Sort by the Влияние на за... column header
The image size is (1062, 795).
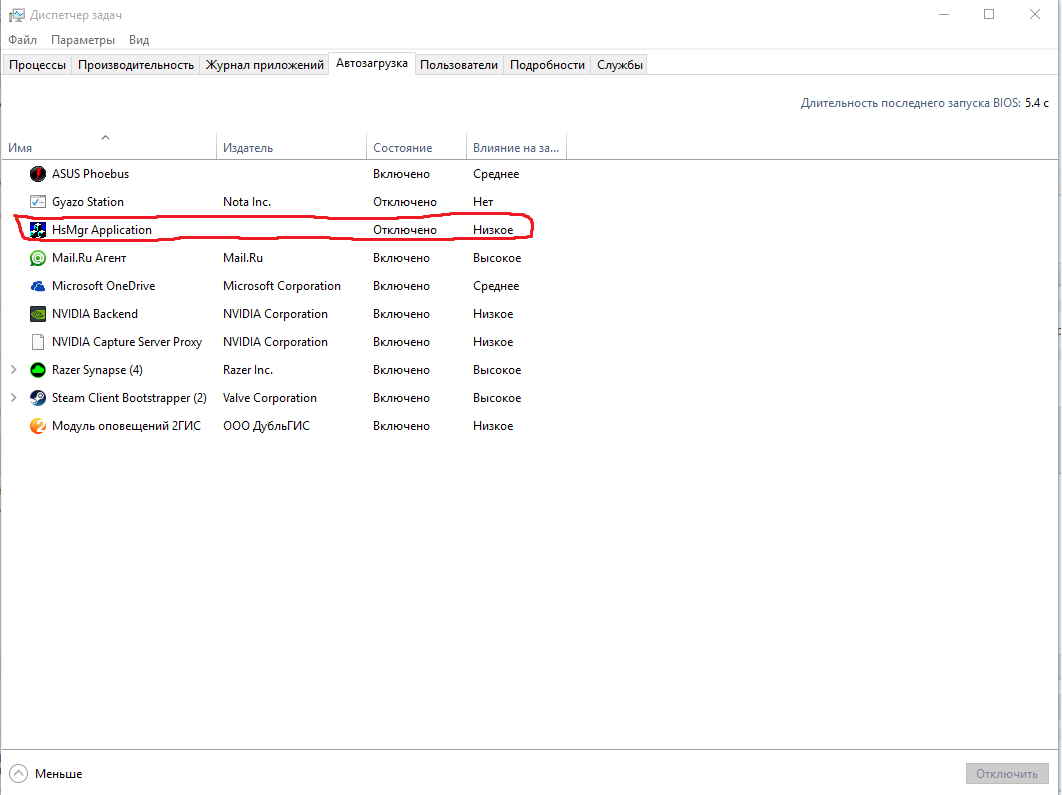click(516, 146)
